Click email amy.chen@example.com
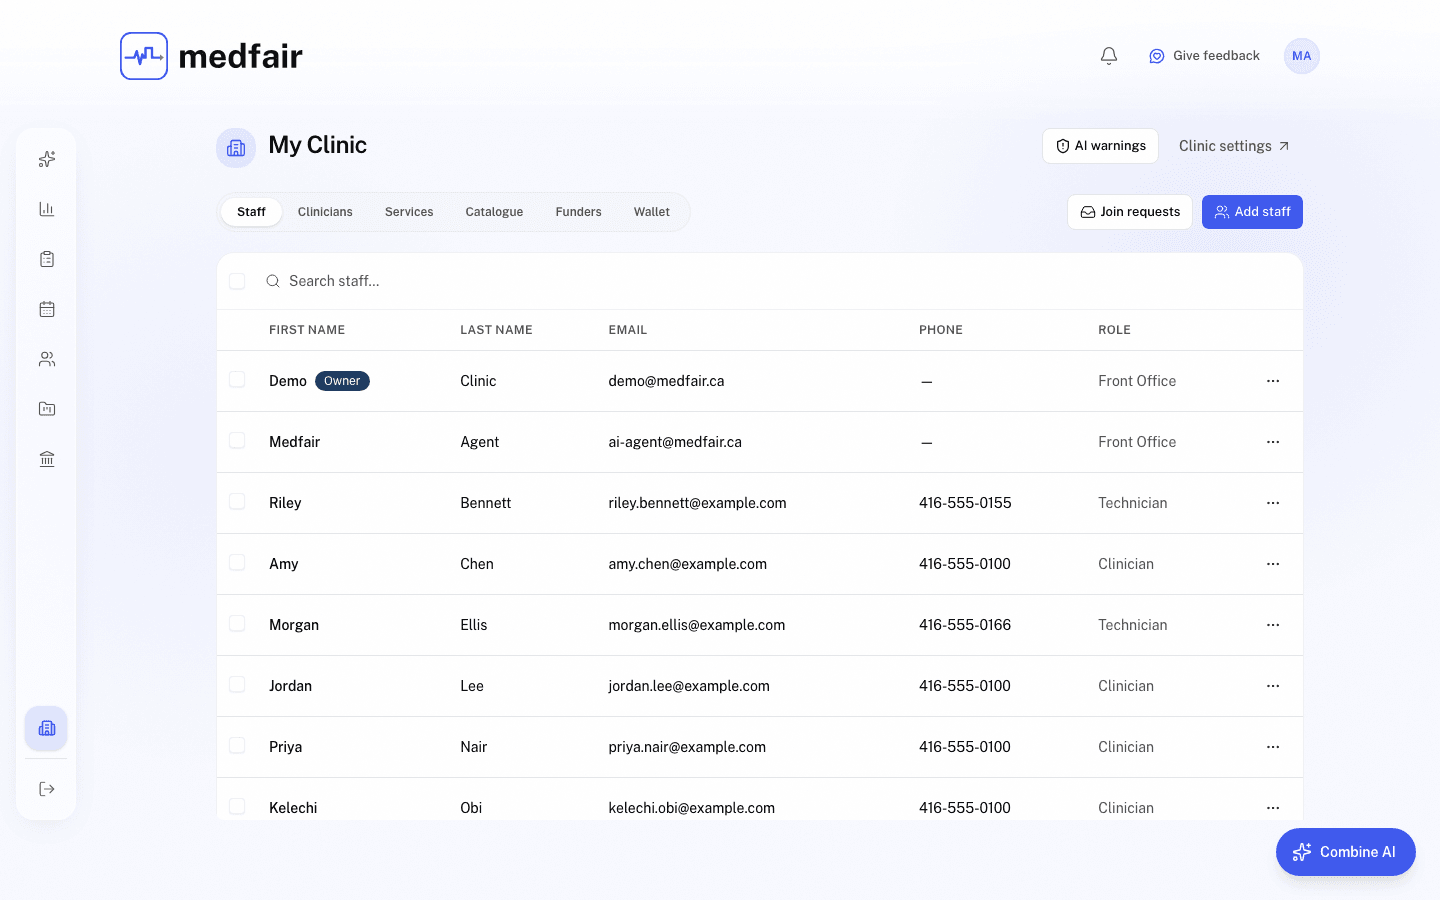 pos(687,564)
